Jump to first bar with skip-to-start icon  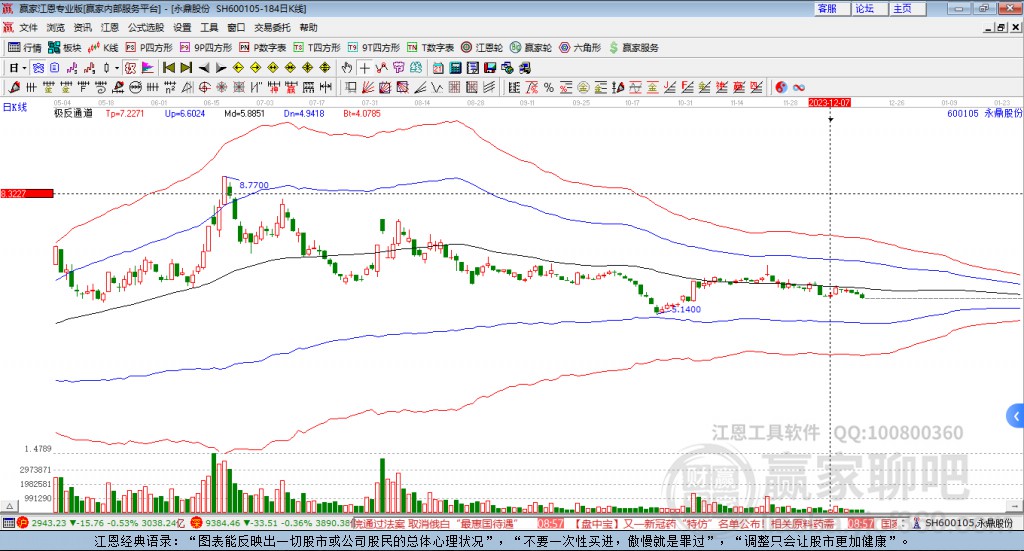pos(169,68)
